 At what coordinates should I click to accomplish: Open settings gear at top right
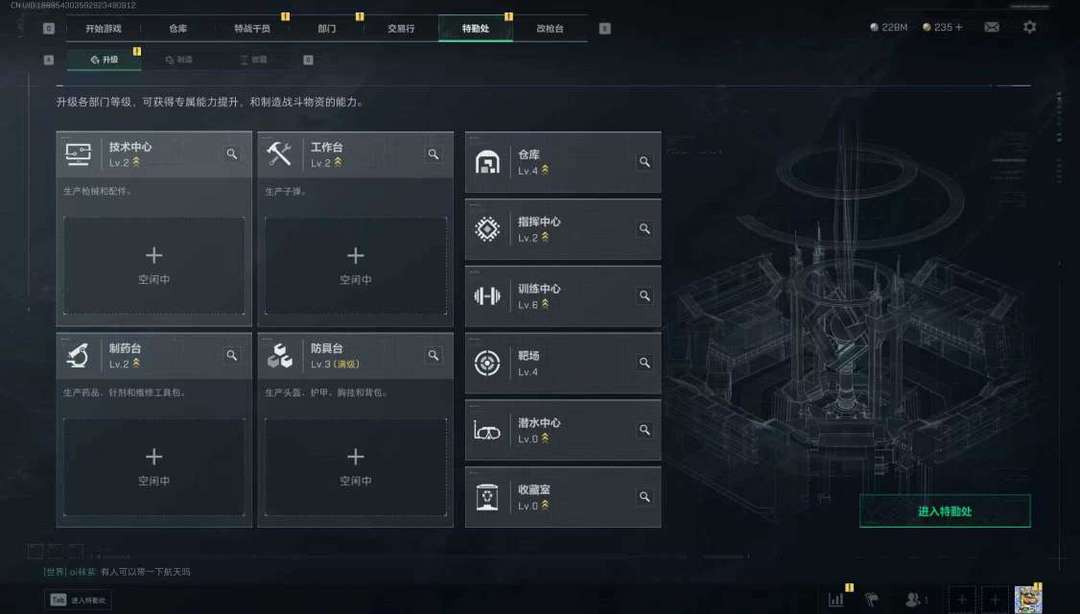tap(1029, 27)
